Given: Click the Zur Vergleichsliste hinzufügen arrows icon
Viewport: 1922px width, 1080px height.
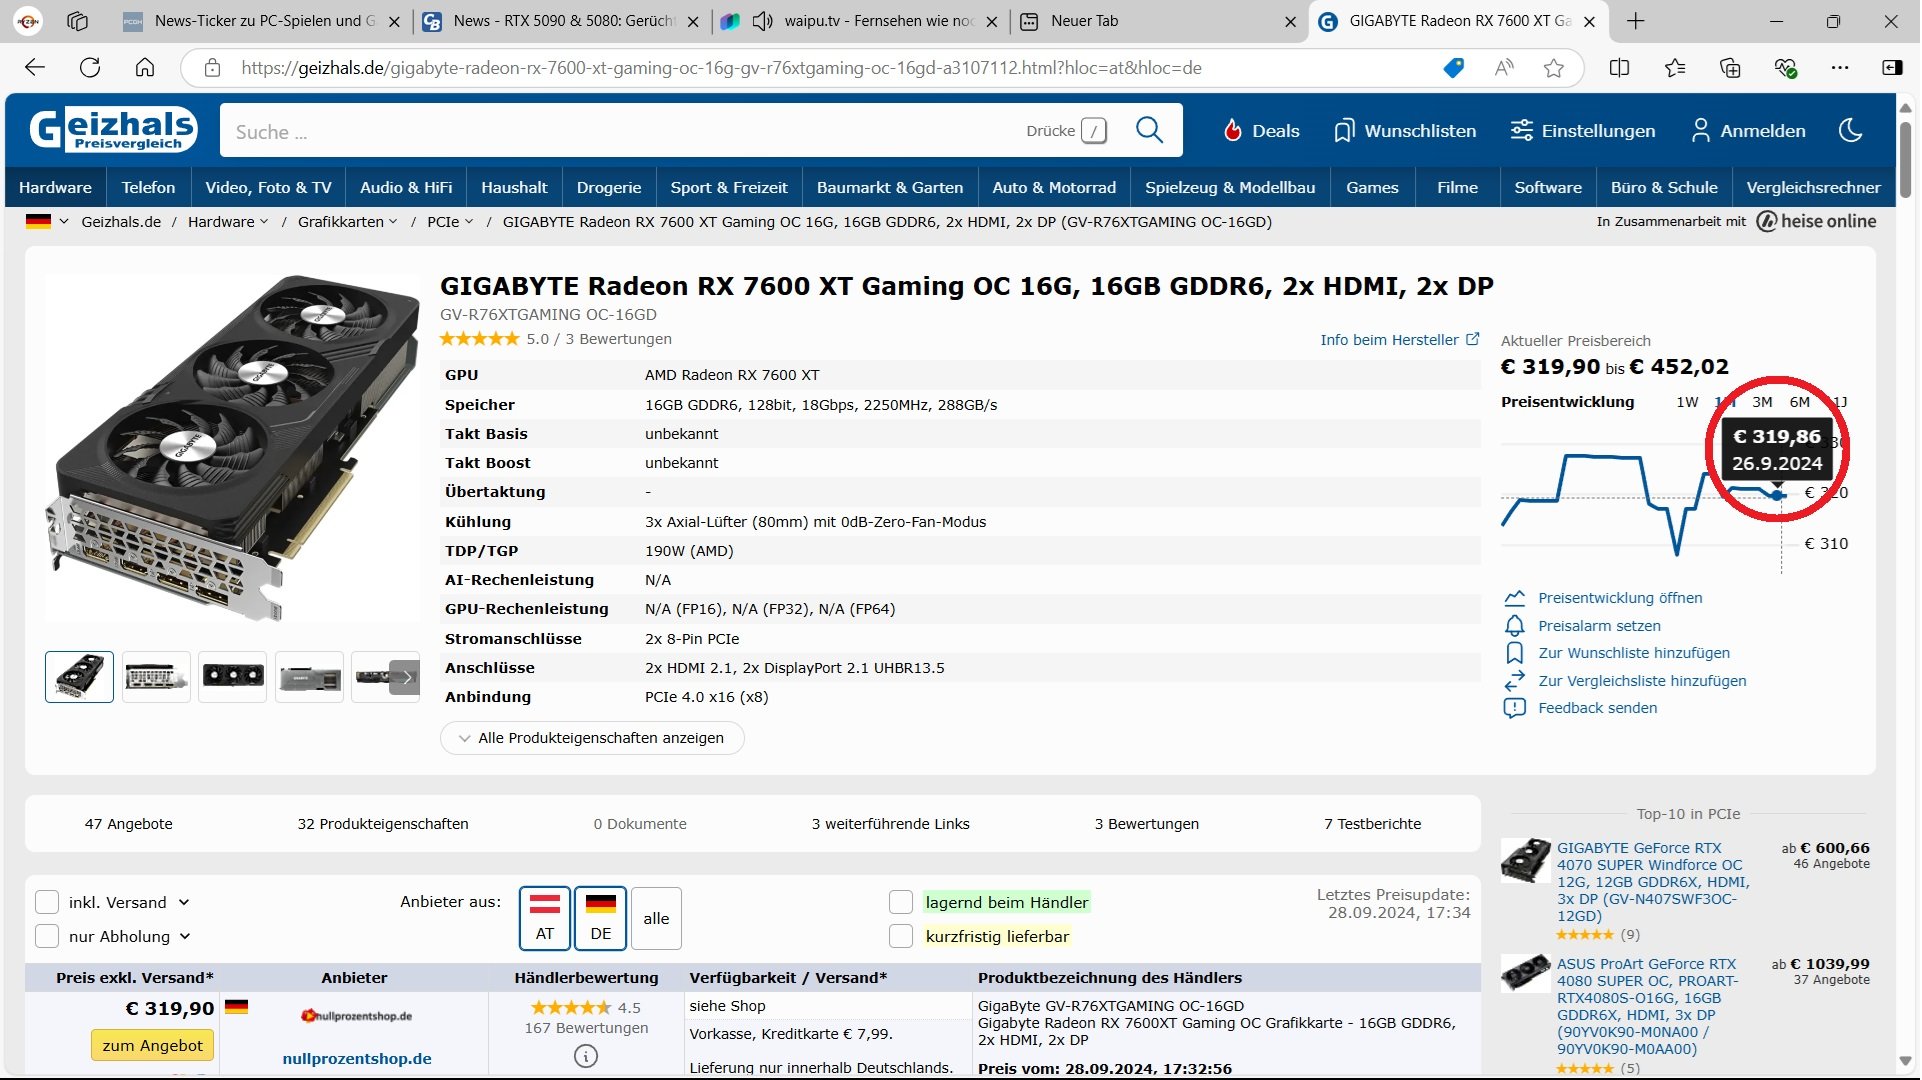Looking at the screenshot, I should [x=1514, y=681].
